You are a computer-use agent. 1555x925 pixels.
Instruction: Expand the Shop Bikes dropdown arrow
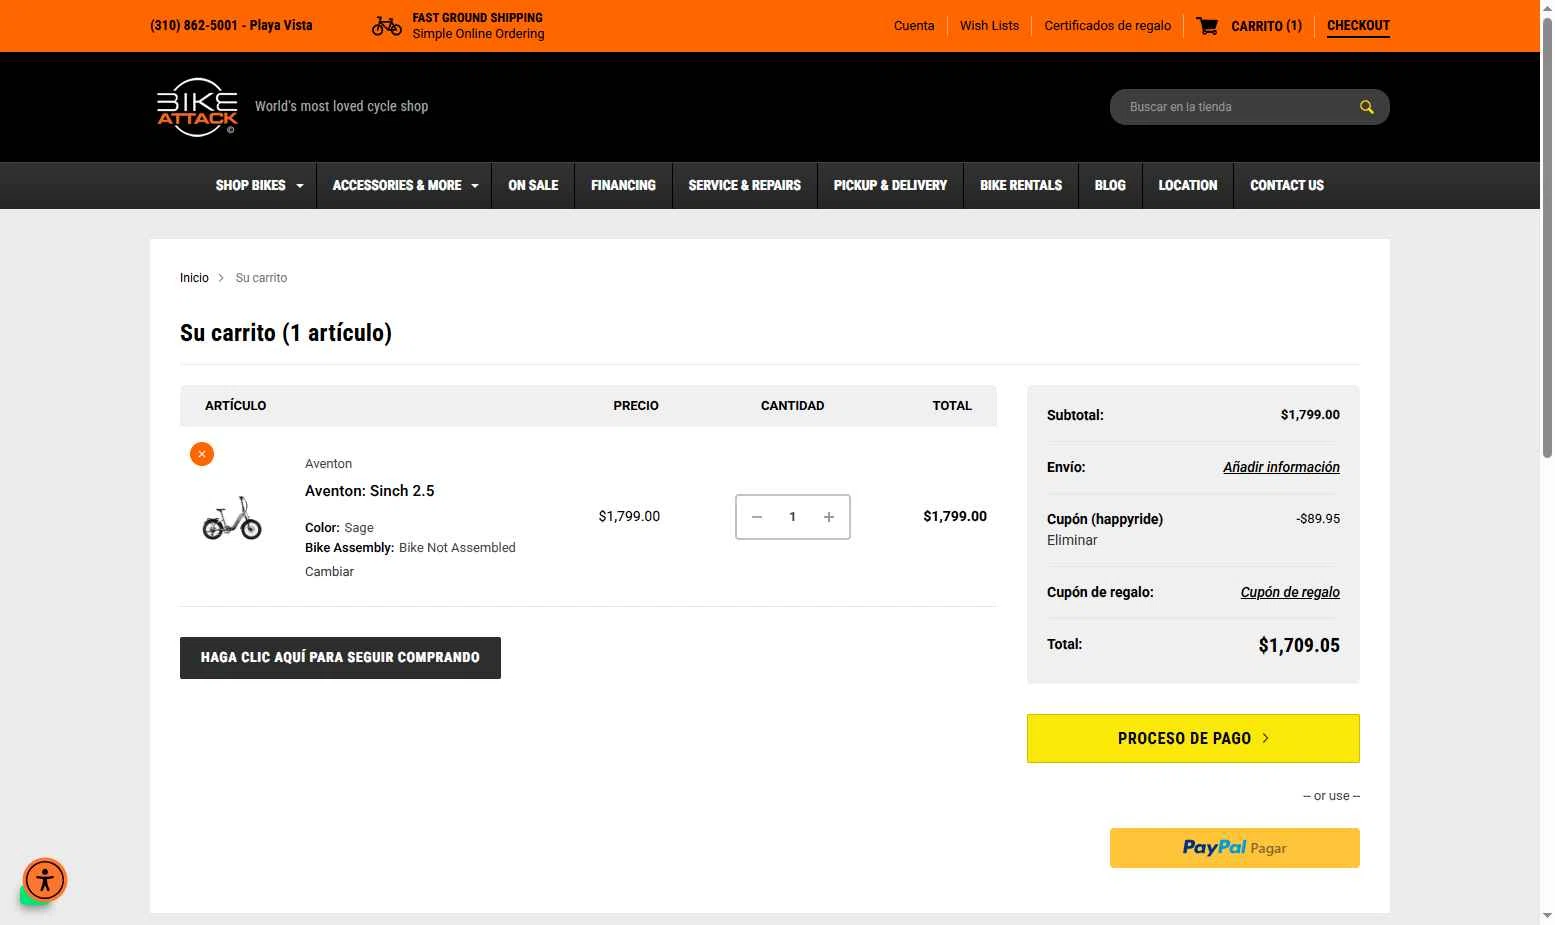pos(299,186)
